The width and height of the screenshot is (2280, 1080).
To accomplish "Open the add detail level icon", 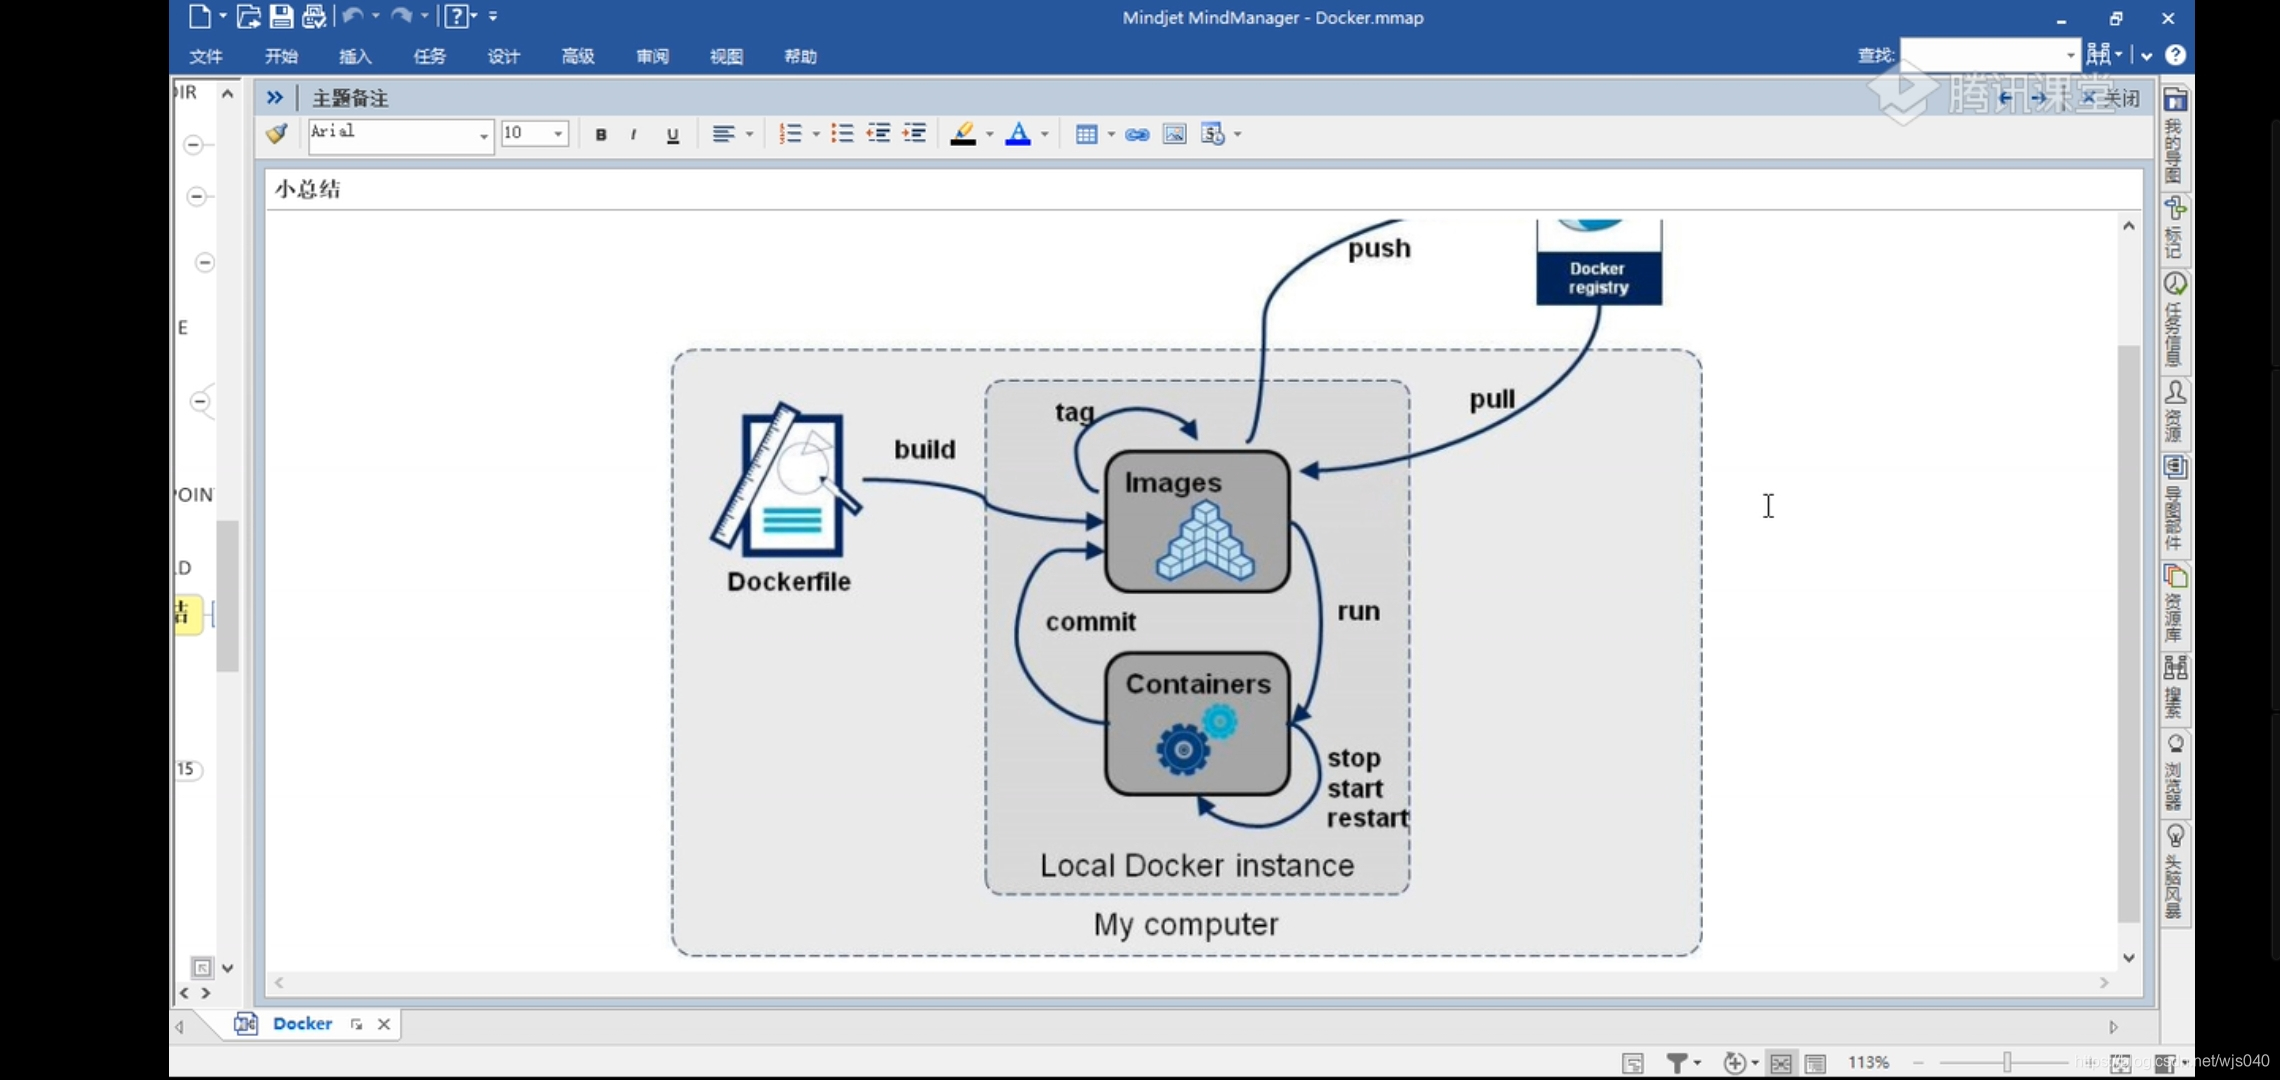I will click(x=1735, y=1063).
